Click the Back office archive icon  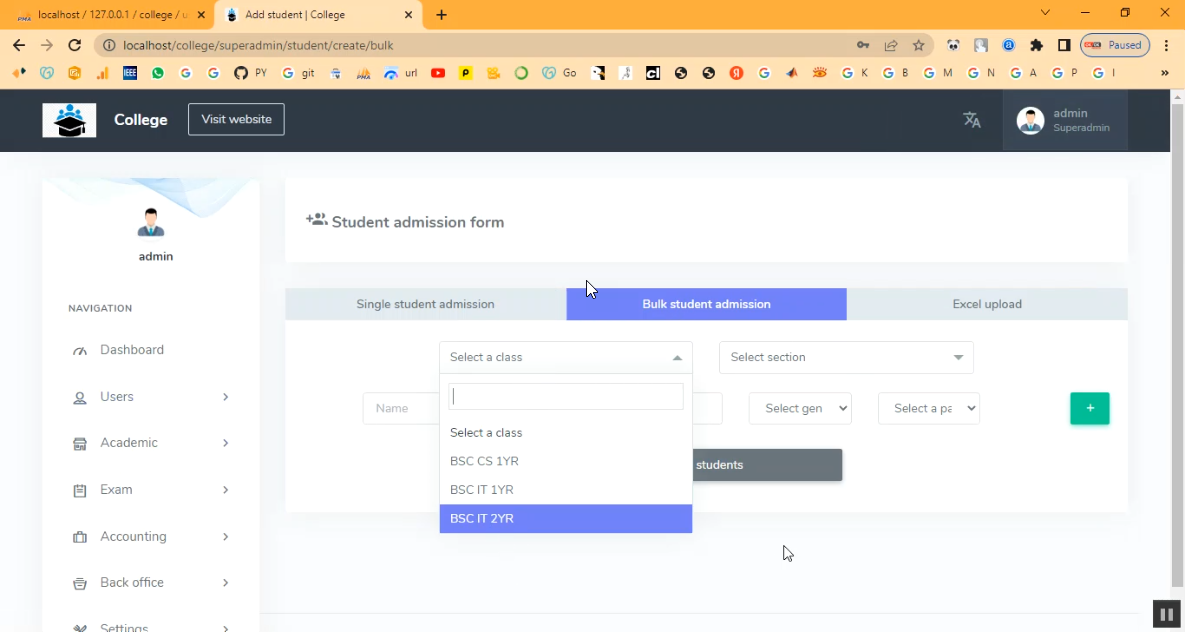coord(80,584)
